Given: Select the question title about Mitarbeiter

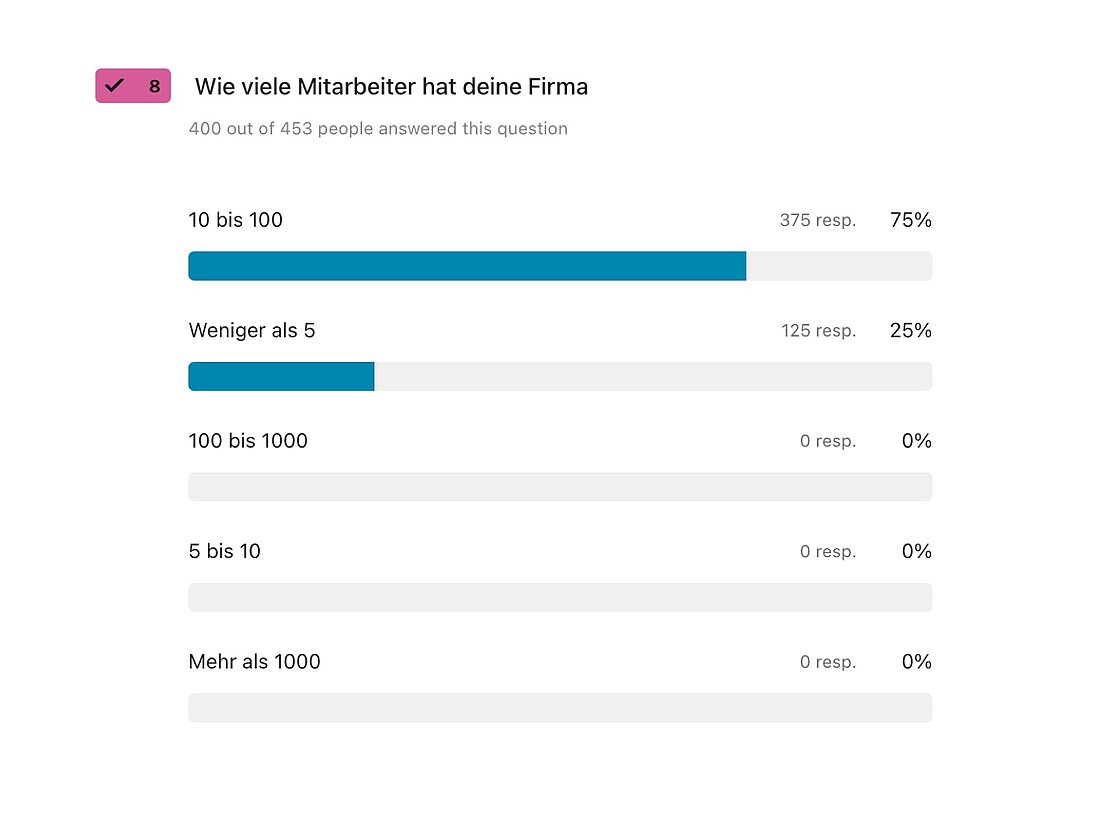Looking at the screenshot, I should click(x=391, y=86).
